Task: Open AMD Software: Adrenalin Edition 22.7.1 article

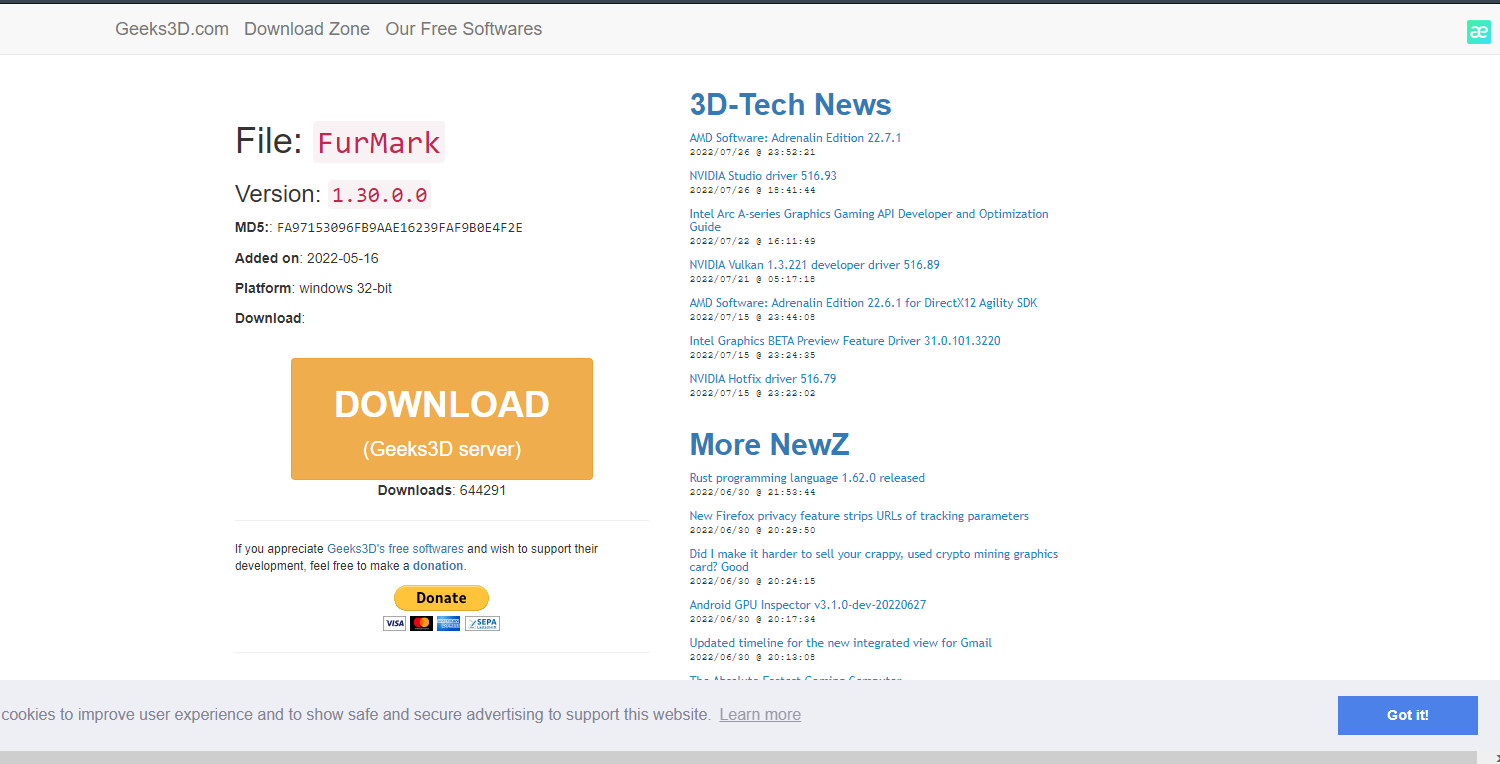Action: coord(795,138)
